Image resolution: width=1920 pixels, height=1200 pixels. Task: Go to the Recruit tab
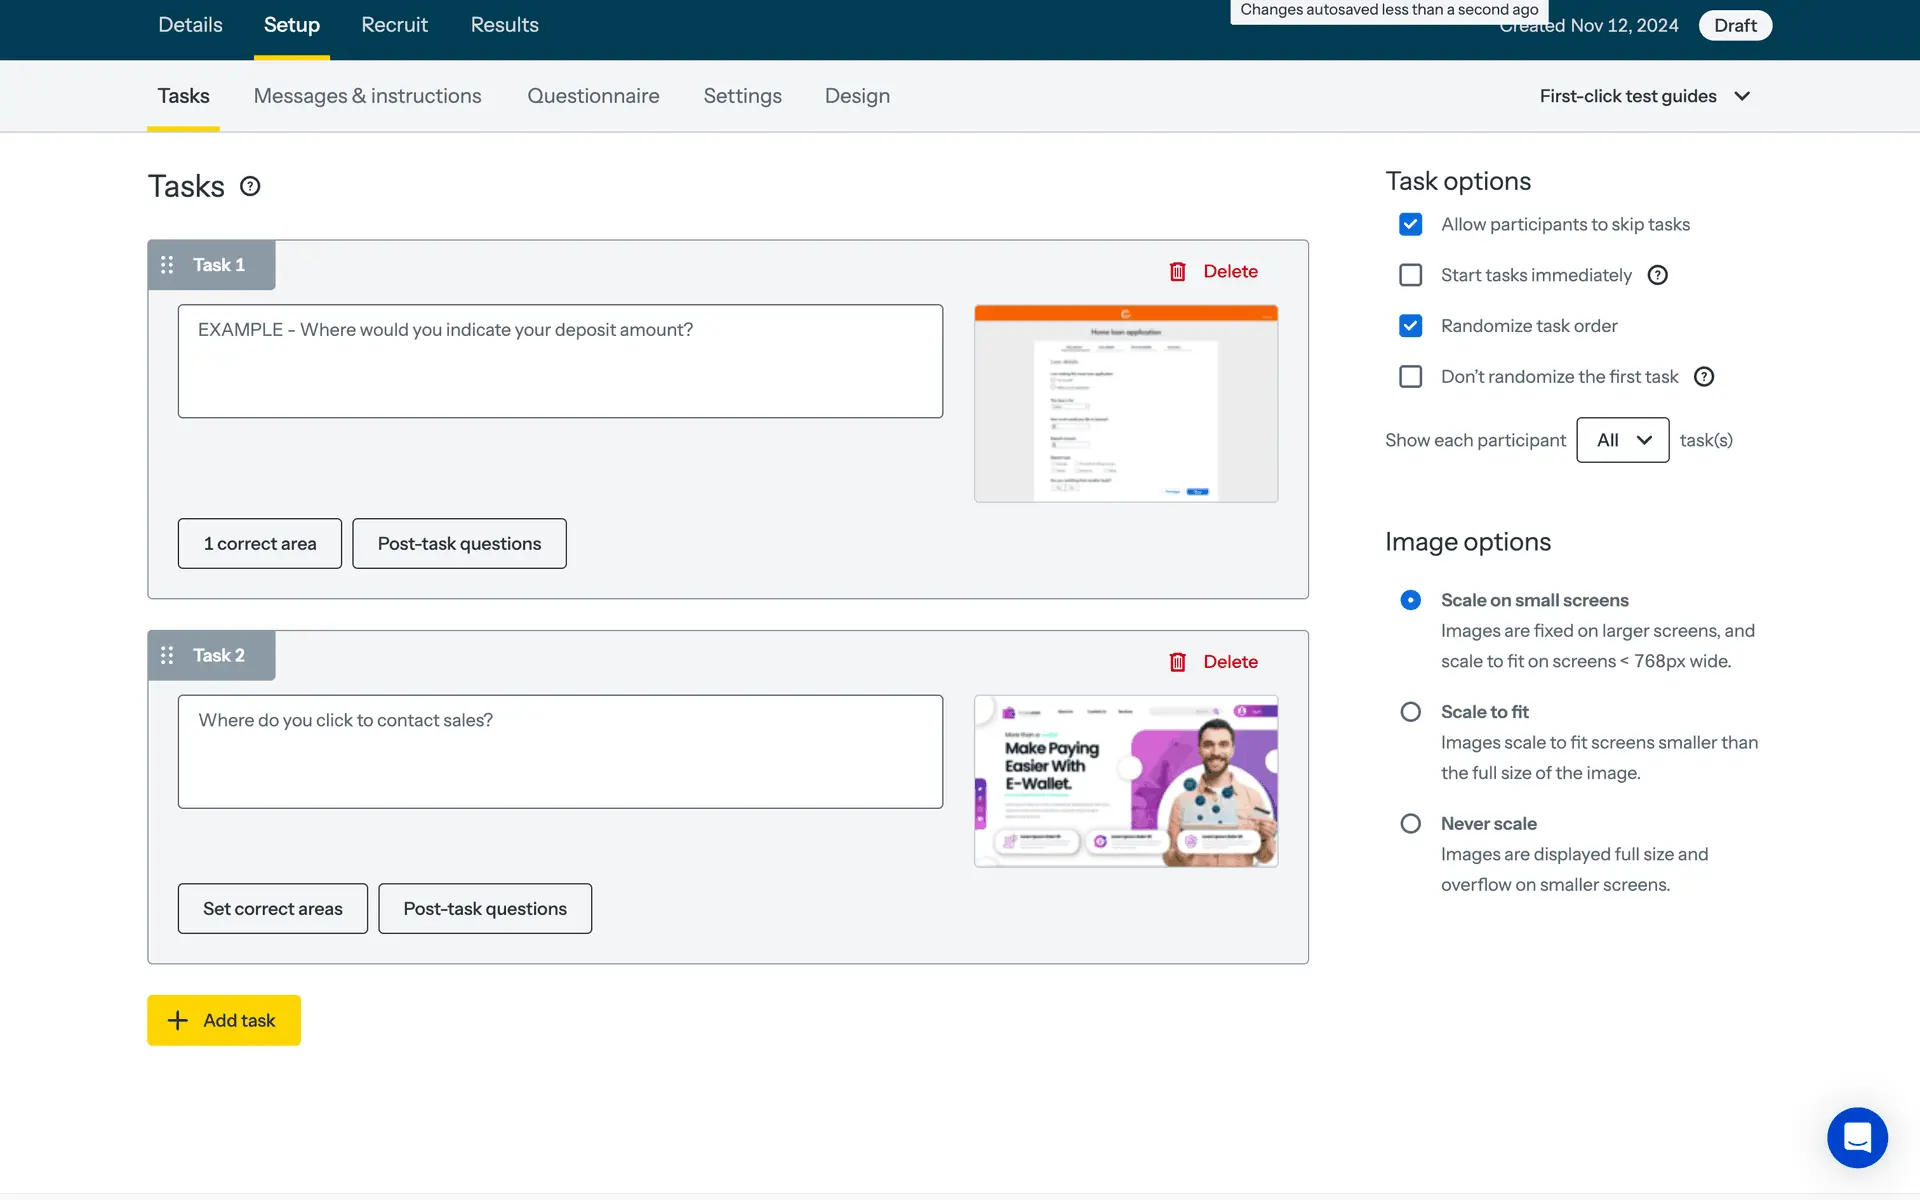[x=394, y=25]
